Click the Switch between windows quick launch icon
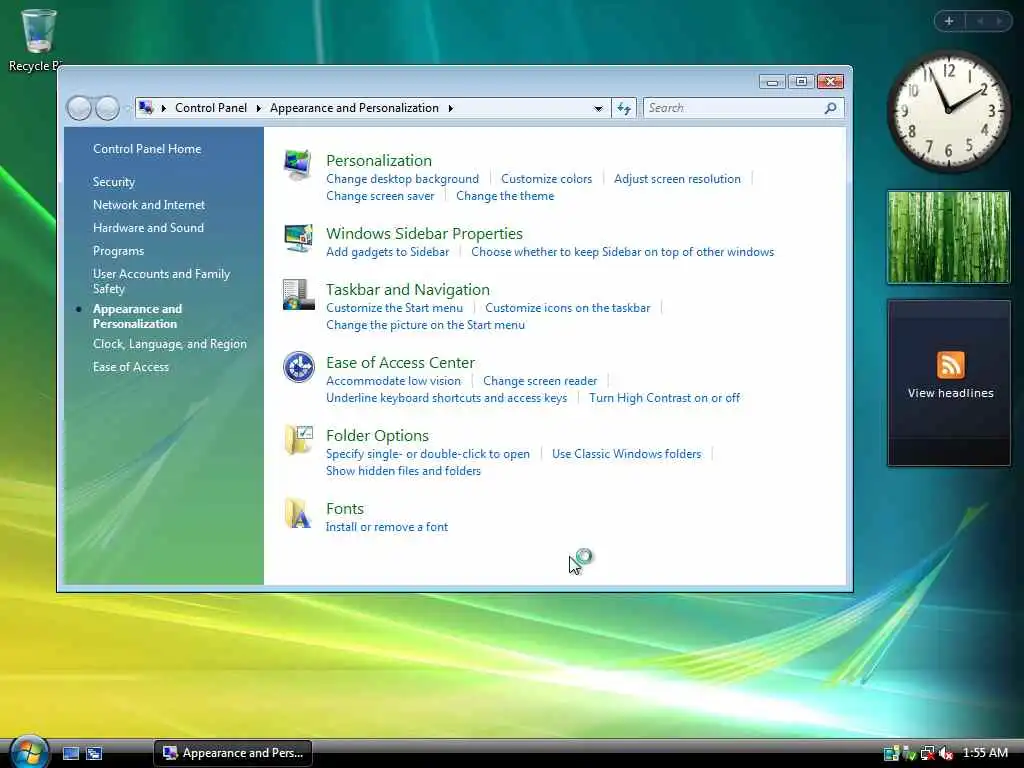Image resolution: width=1024 pixels, height=768 pixels. tap(94, 753)
